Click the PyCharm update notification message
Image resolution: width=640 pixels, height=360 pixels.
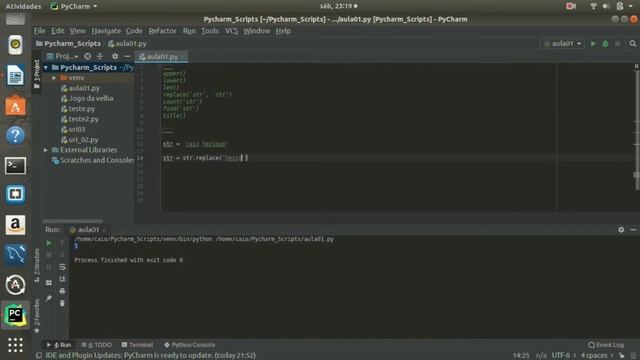point(151,356)
